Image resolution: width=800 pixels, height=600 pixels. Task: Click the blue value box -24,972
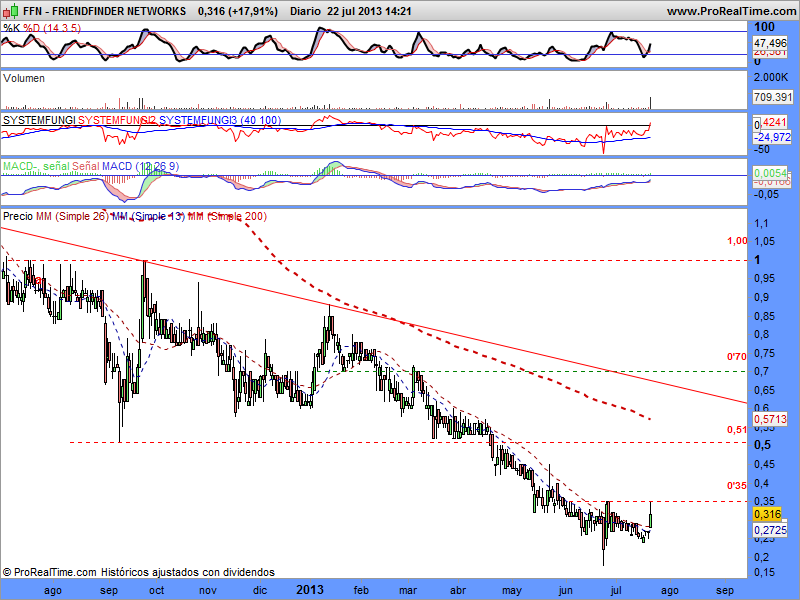pyautogui.click(x=771, y=137)
